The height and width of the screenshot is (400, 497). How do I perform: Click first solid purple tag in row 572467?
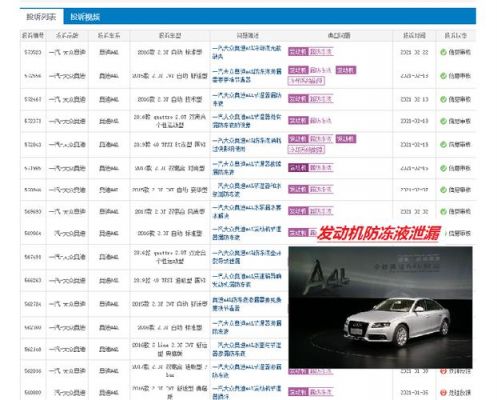click(x=298, y=99)
